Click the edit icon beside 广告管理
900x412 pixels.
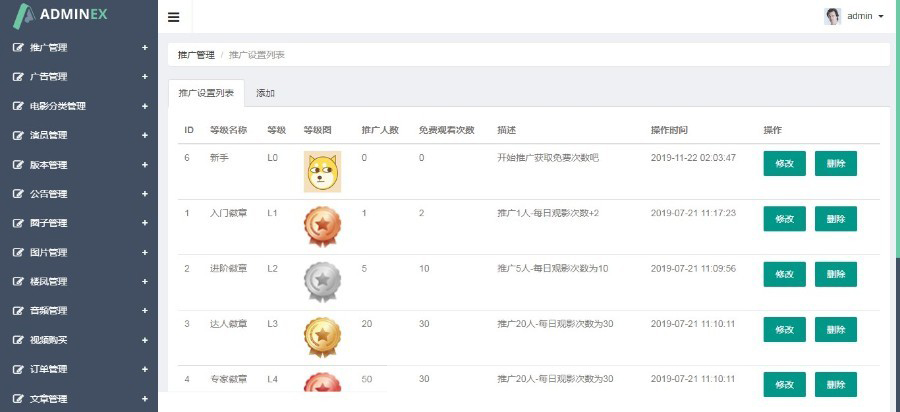(18, 76)
